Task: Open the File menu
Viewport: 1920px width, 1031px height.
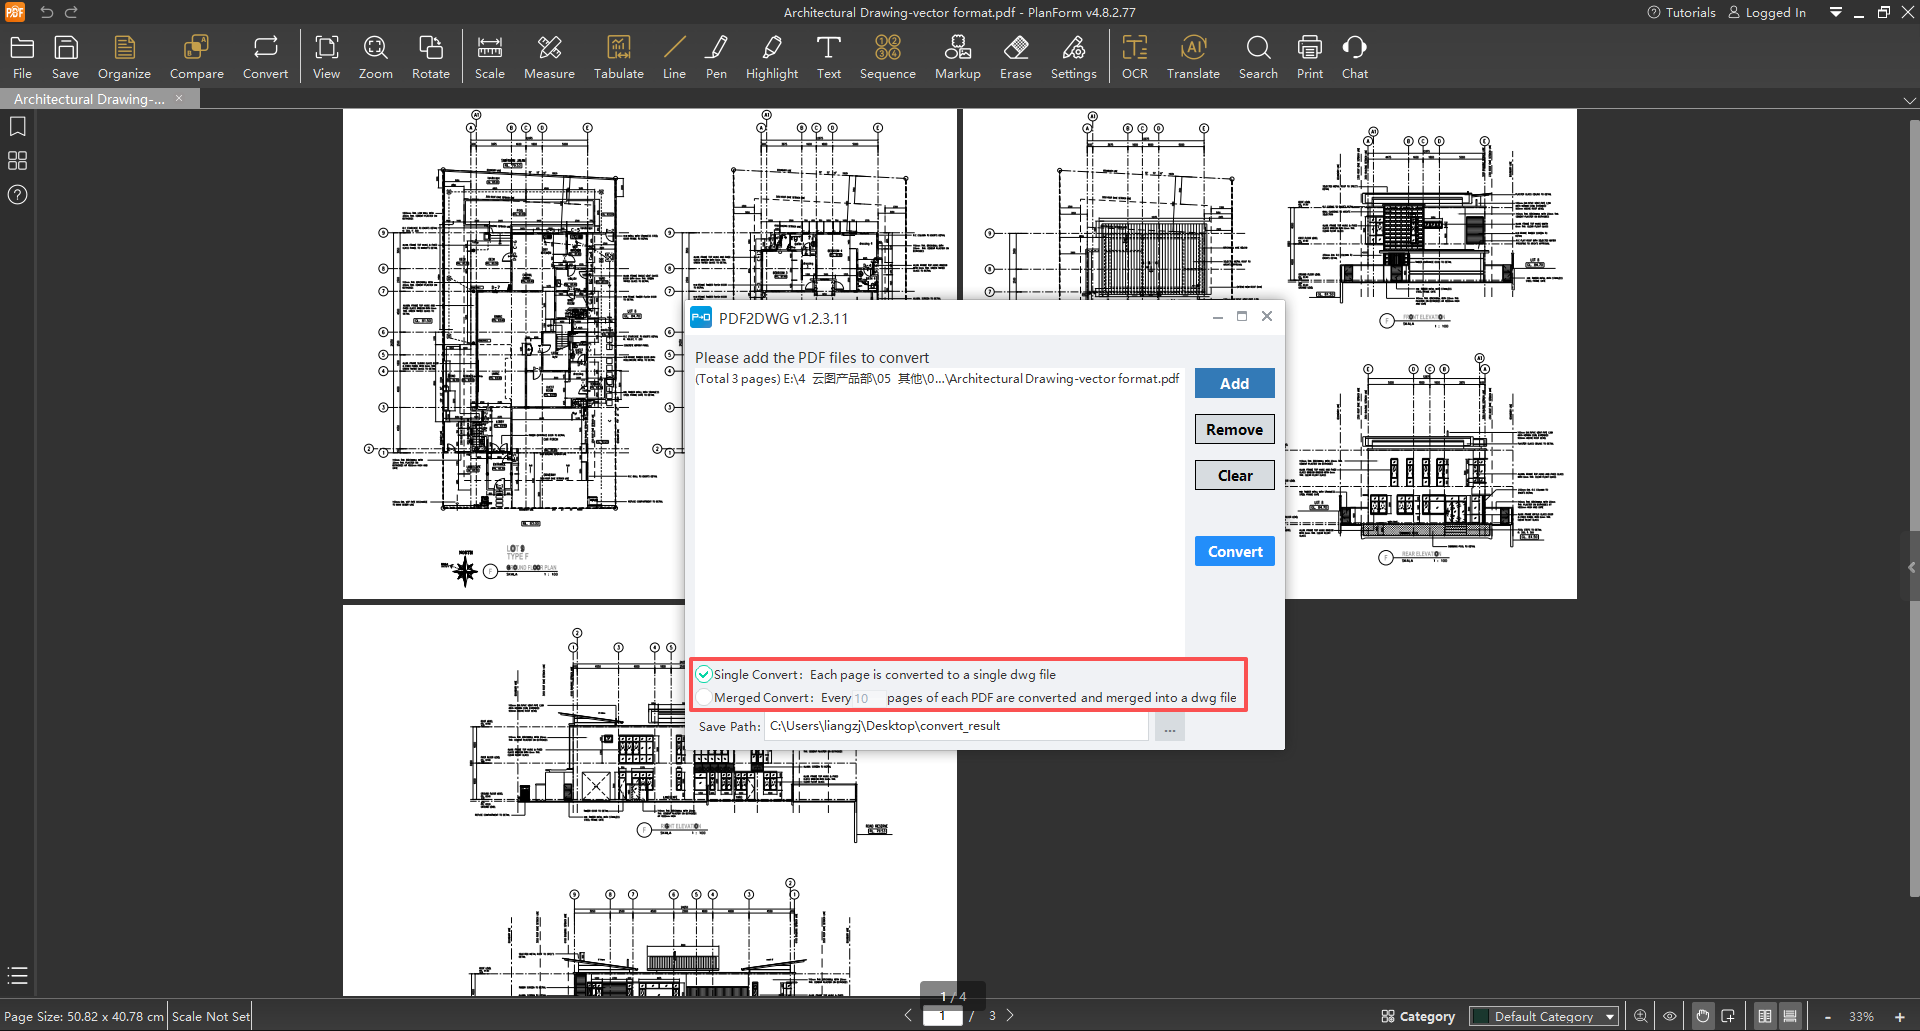Action: coord(22,57)
